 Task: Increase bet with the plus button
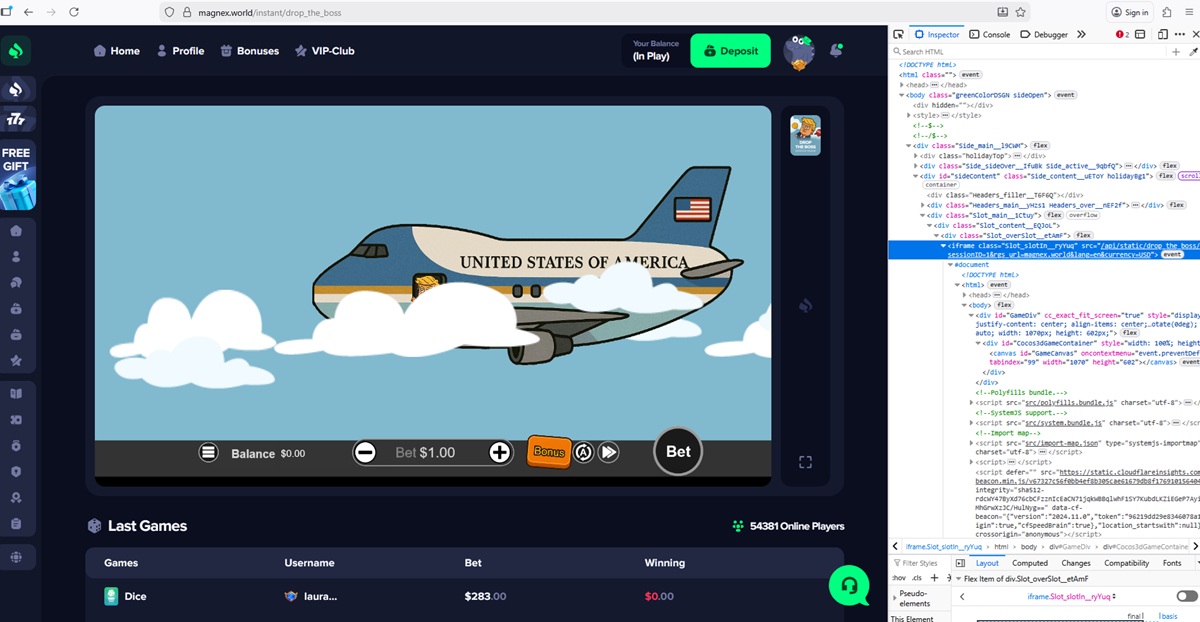(500, 453)
